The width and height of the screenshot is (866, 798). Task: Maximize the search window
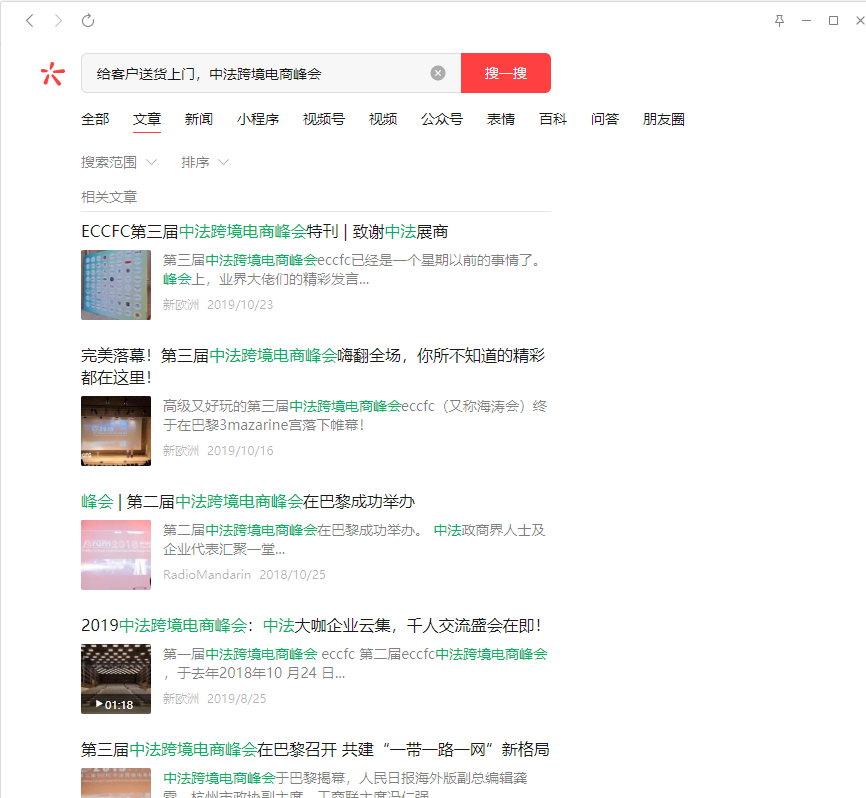[833, 21]
